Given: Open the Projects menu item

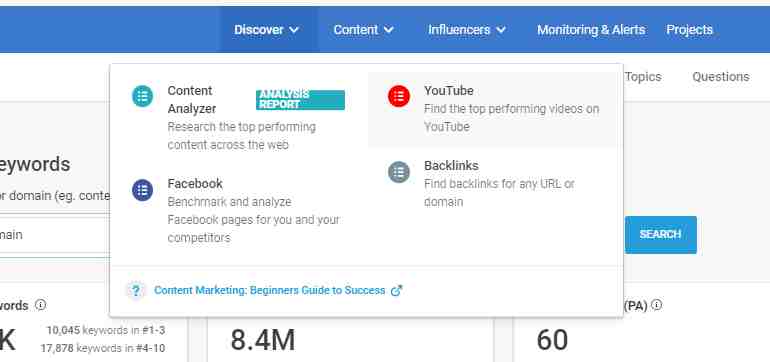Looking at the screenshot, I should click(x=689, y=30).
